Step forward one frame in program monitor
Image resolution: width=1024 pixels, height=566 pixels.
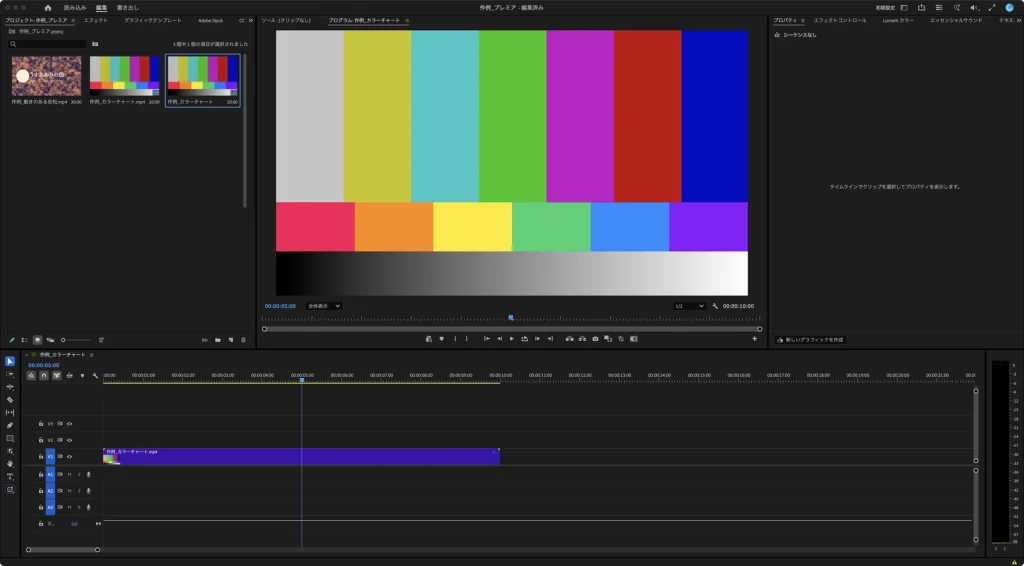click(x=537, y=339)
